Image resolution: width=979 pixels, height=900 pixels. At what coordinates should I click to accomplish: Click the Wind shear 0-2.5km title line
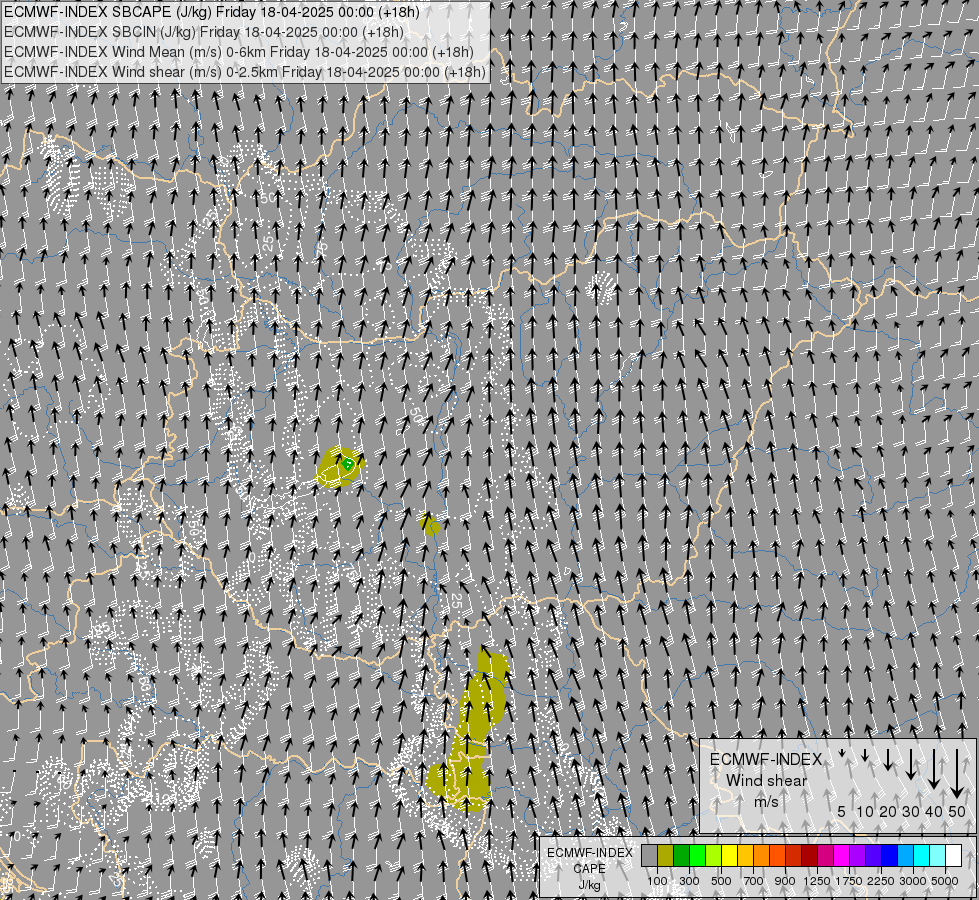coord(245,72)
